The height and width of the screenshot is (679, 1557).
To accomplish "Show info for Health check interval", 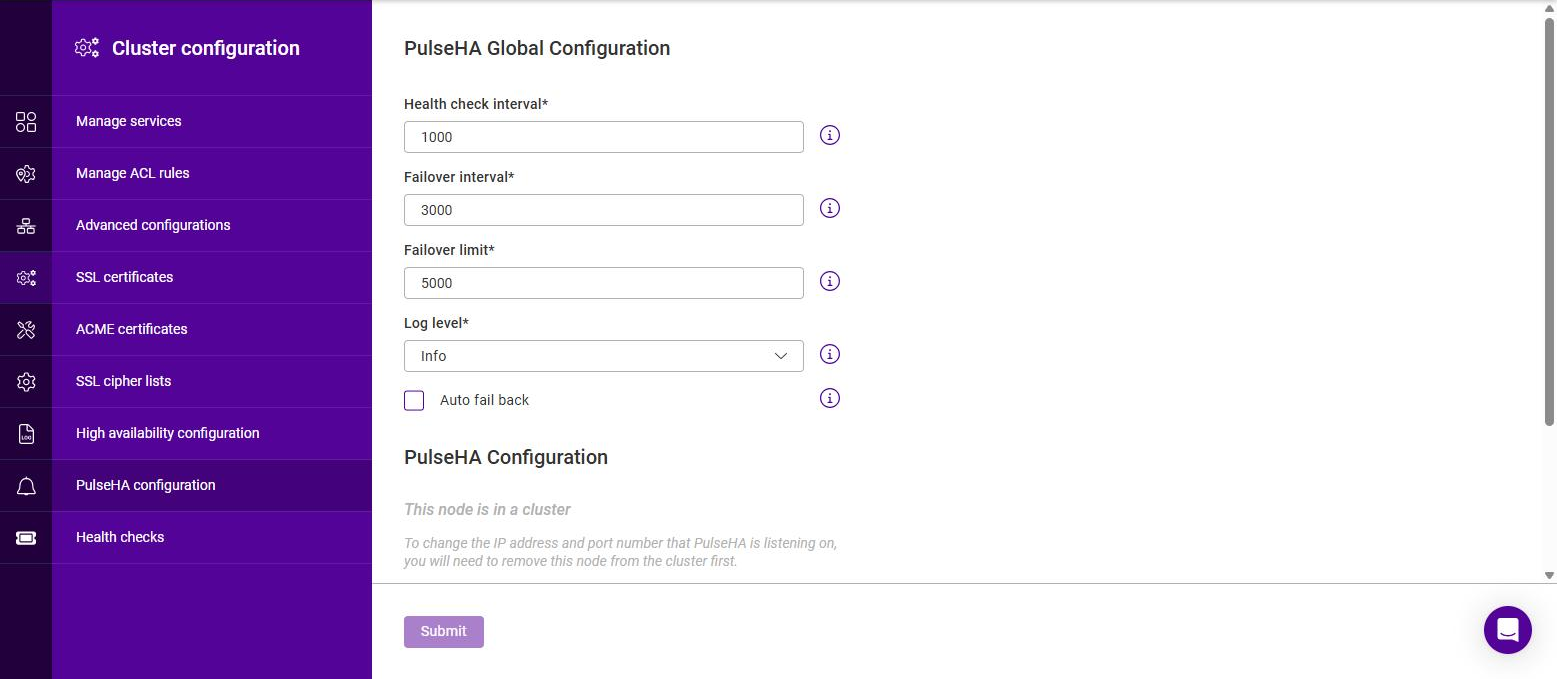I will [x=829, y=135].
